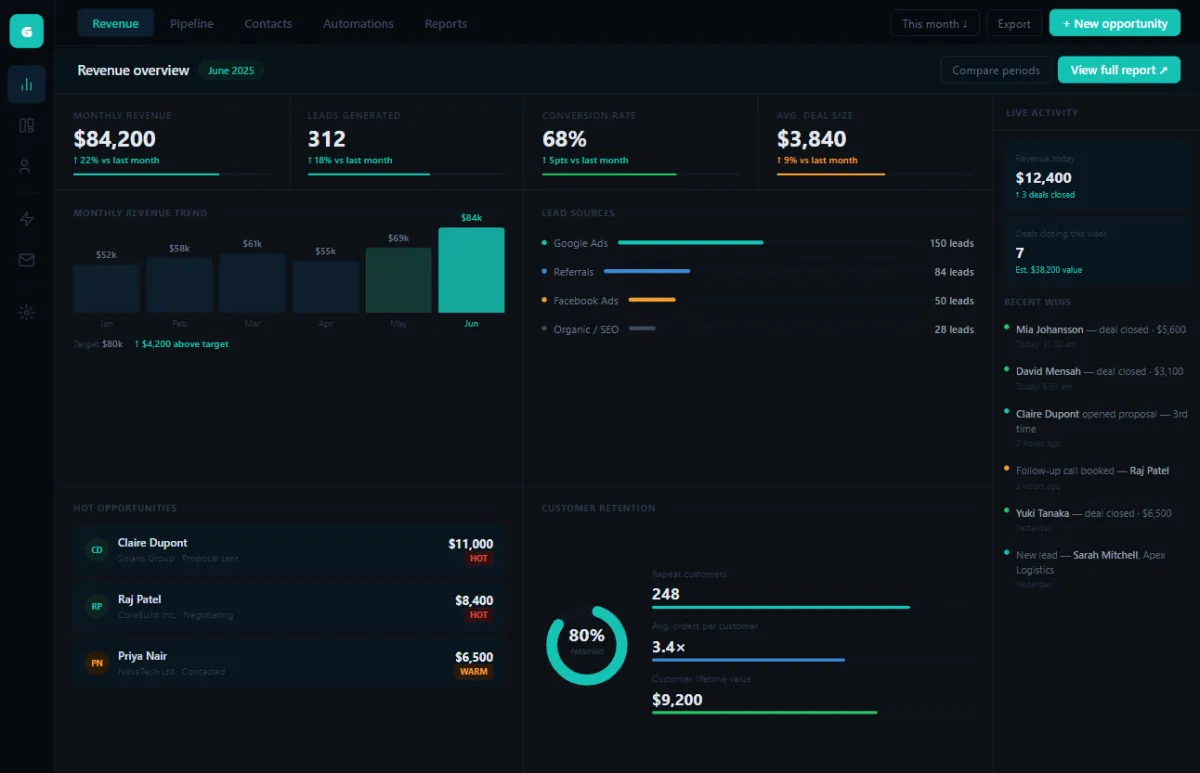
Task: Select the Priya Nair opportunity name
Action: [x=142, y=656]
